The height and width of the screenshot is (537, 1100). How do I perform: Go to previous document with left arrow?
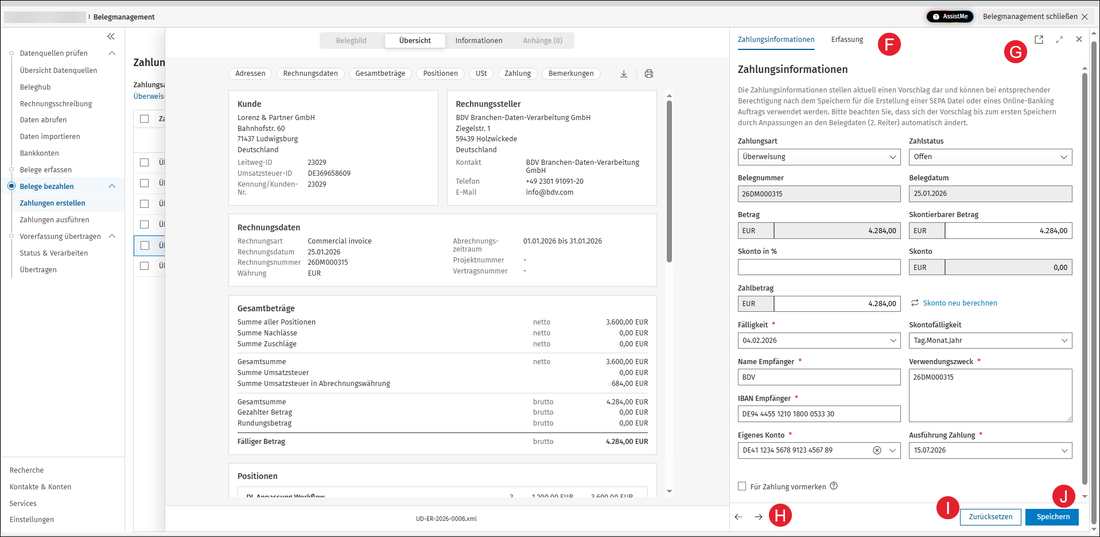click(x=739, y=517)
